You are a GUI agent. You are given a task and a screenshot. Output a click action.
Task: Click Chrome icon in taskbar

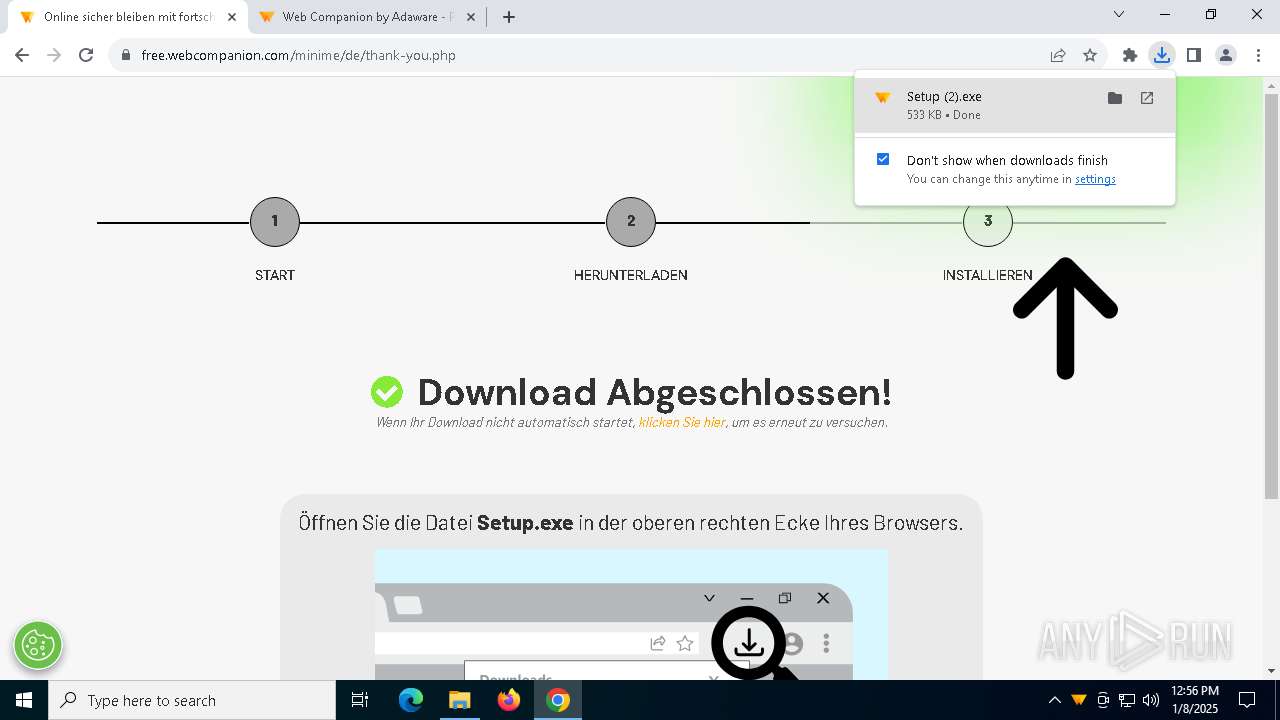point(558,700)
